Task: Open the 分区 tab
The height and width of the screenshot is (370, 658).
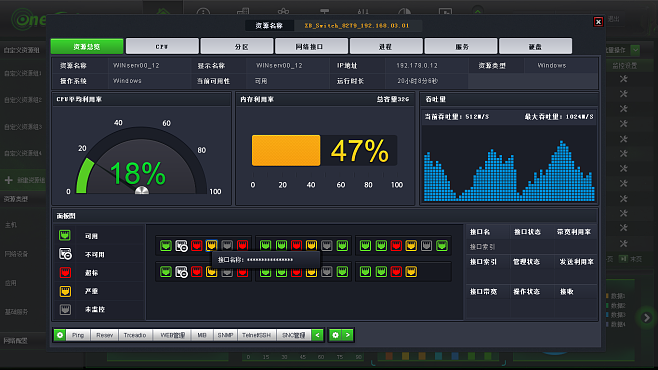Action: click(x=237, y=46)
